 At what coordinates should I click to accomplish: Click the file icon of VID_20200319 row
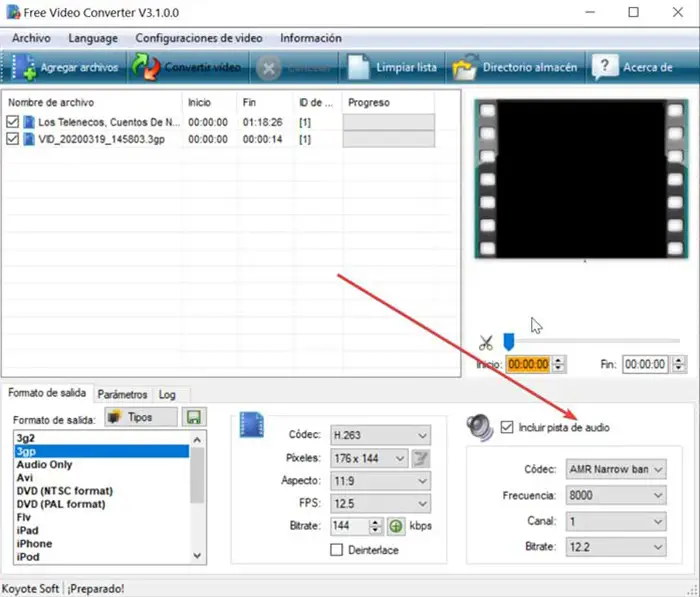pos(29,139)
